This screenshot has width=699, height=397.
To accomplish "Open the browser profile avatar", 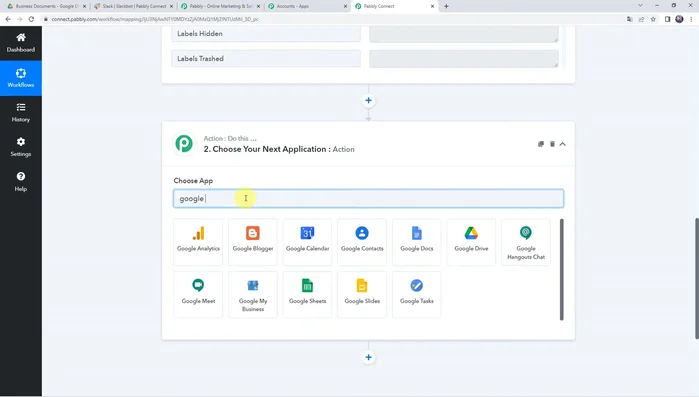I will coord(679,19).
